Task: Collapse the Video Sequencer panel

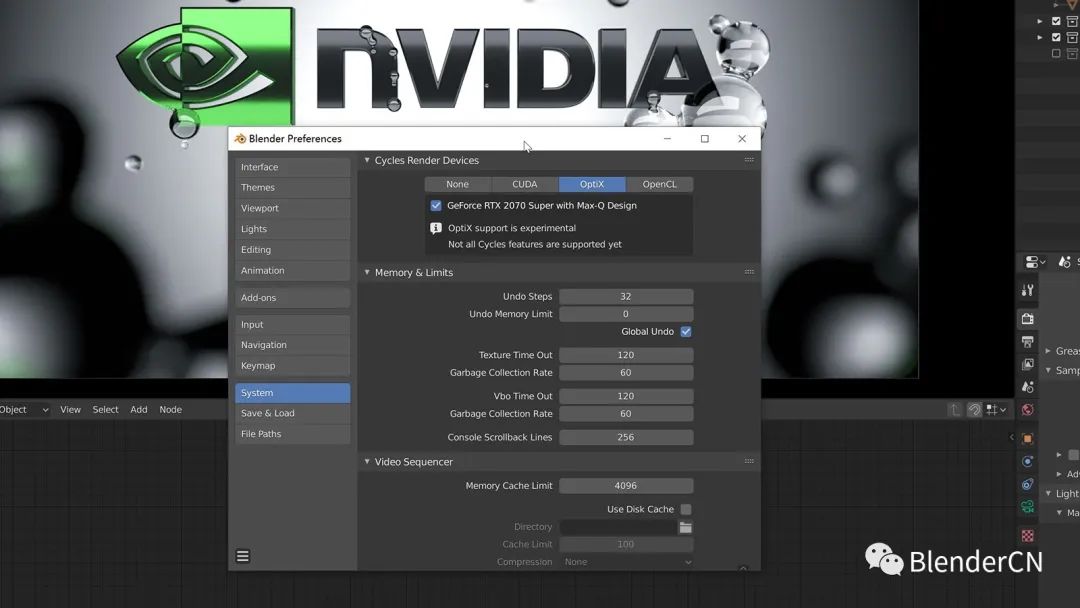Action: point(367,461)
